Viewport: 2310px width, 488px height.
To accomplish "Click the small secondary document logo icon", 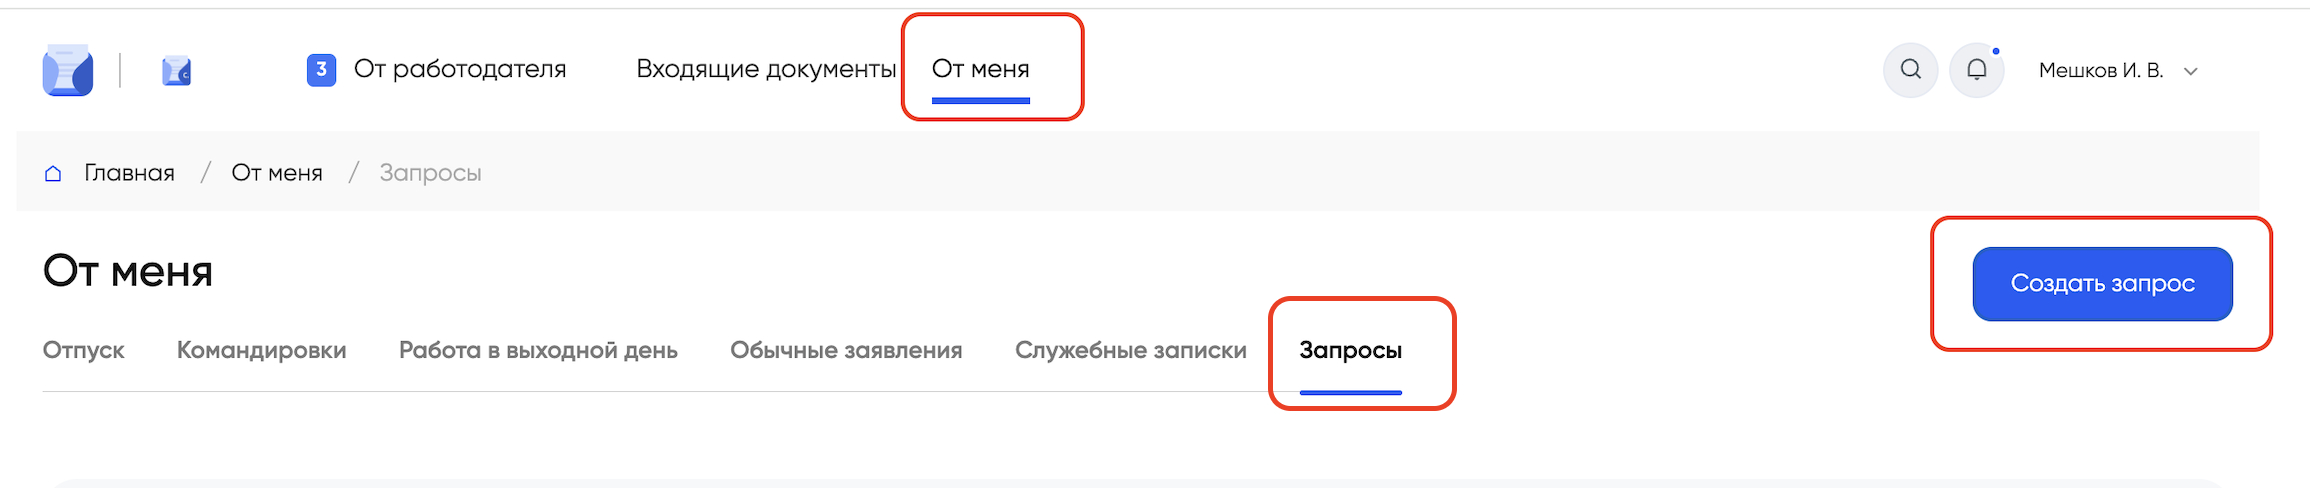I will [176, 71].
